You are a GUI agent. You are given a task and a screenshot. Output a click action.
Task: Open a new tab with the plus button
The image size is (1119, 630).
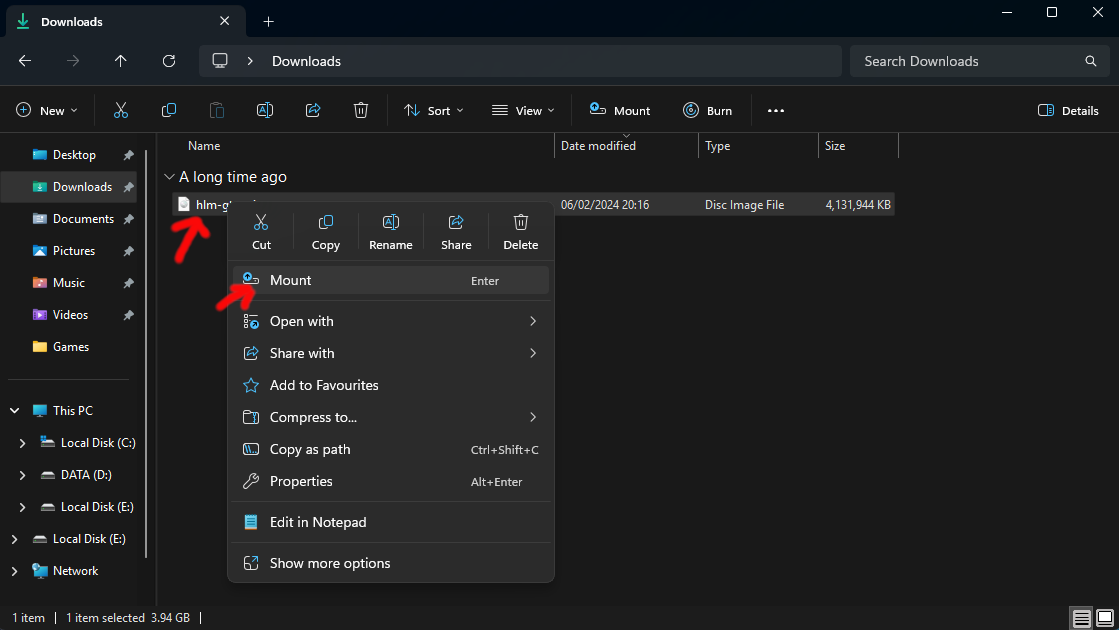click(268, 22)
